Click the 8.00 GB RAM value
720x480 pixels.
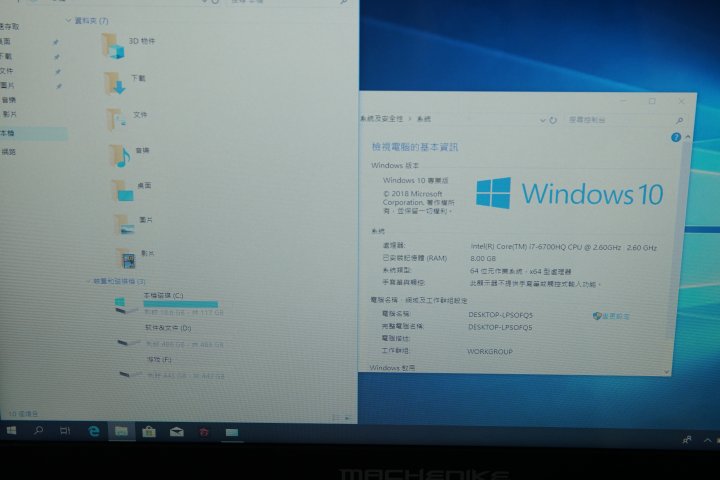[x=483, y=259]
